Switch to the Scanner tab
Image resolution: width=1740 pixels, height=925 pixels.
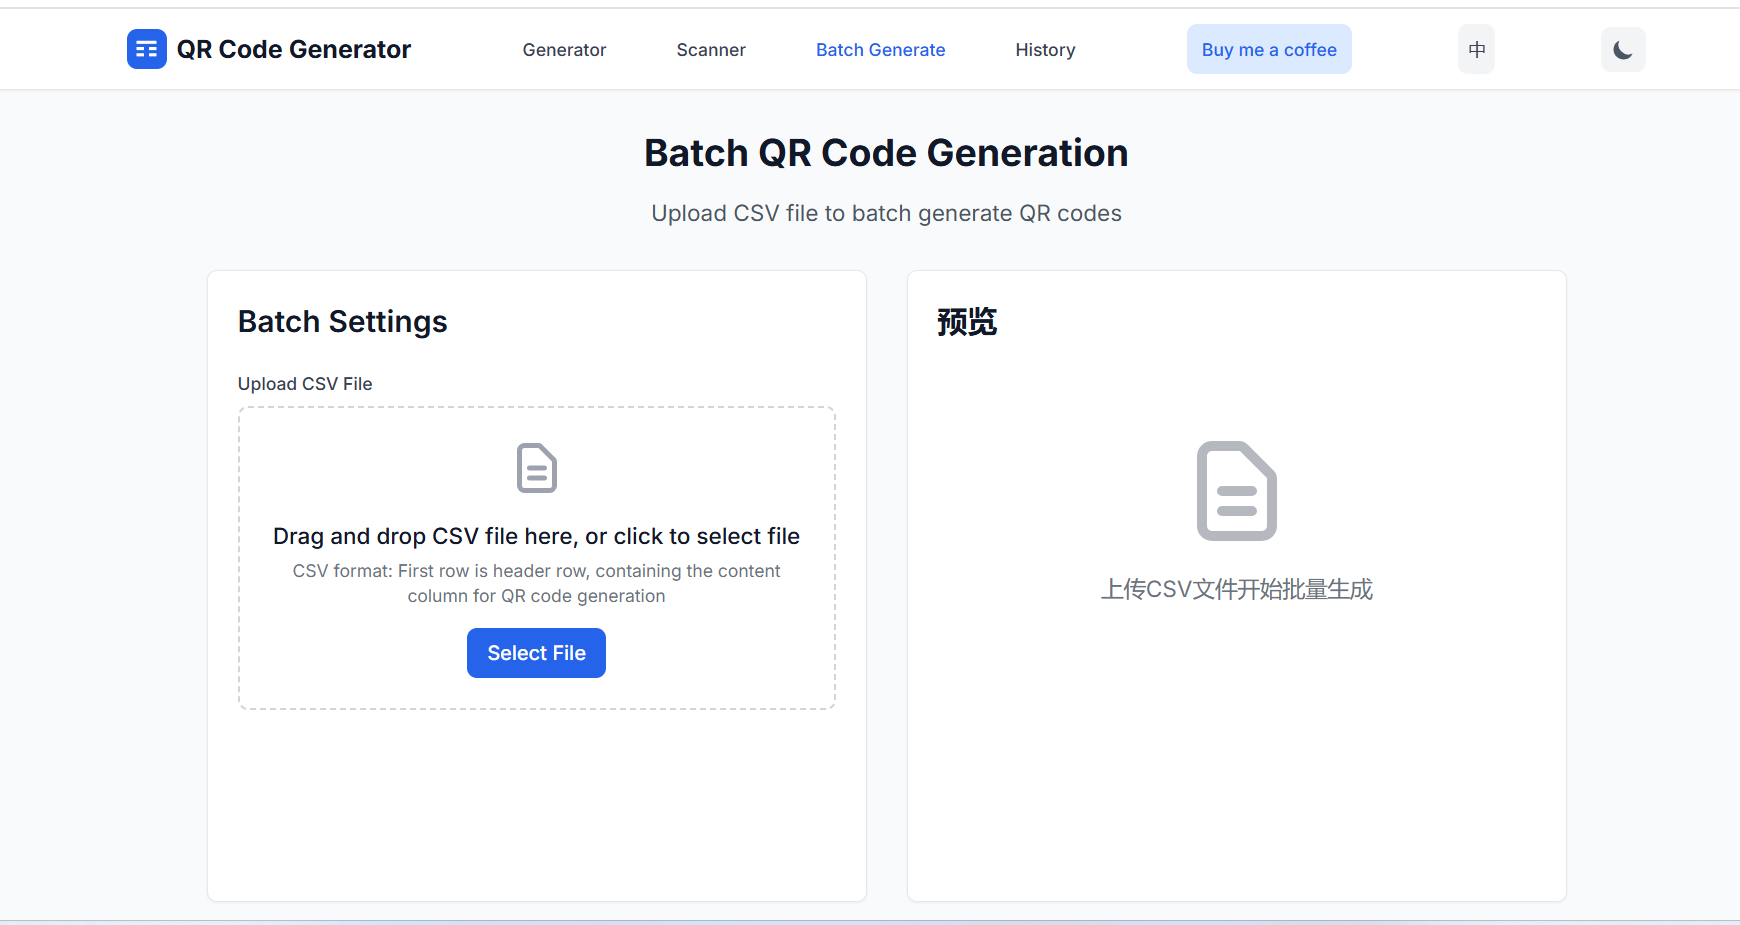click(710, 49)
